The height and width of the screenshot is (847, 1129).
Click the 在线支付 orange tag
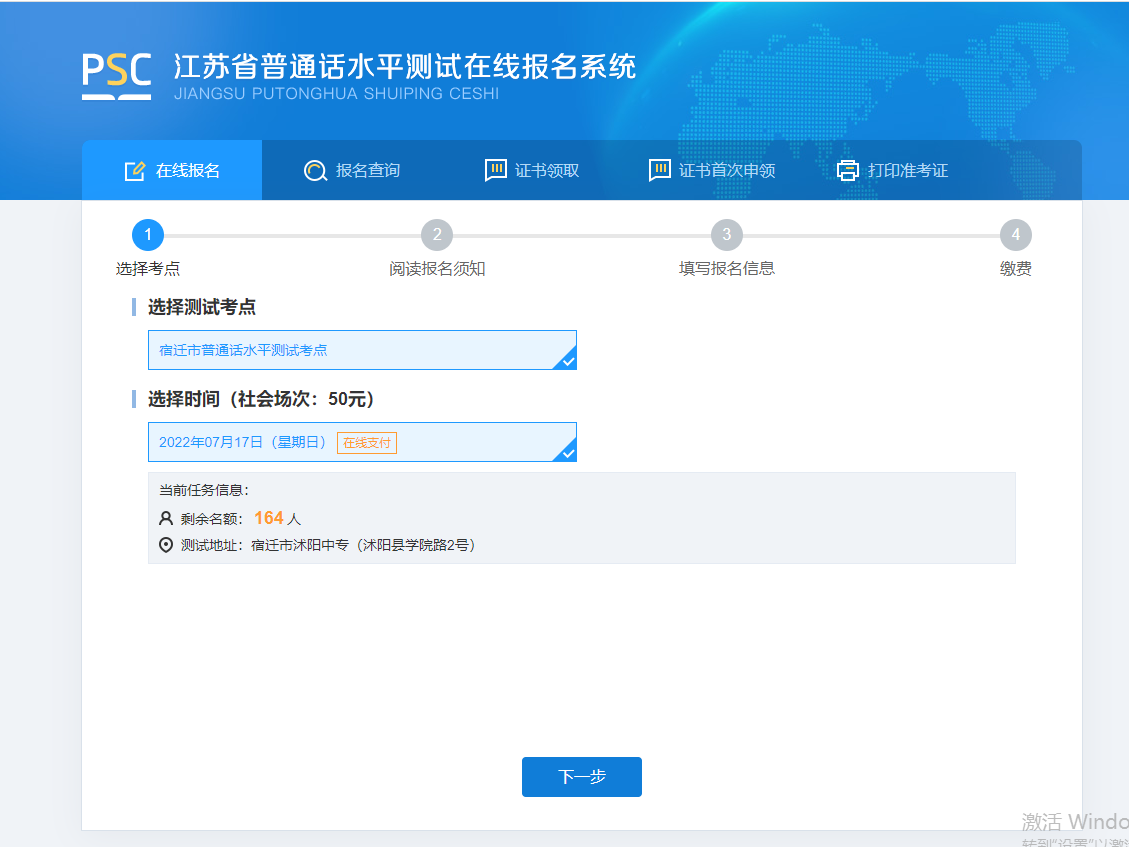pyautogui.click(x=367, y=443)
